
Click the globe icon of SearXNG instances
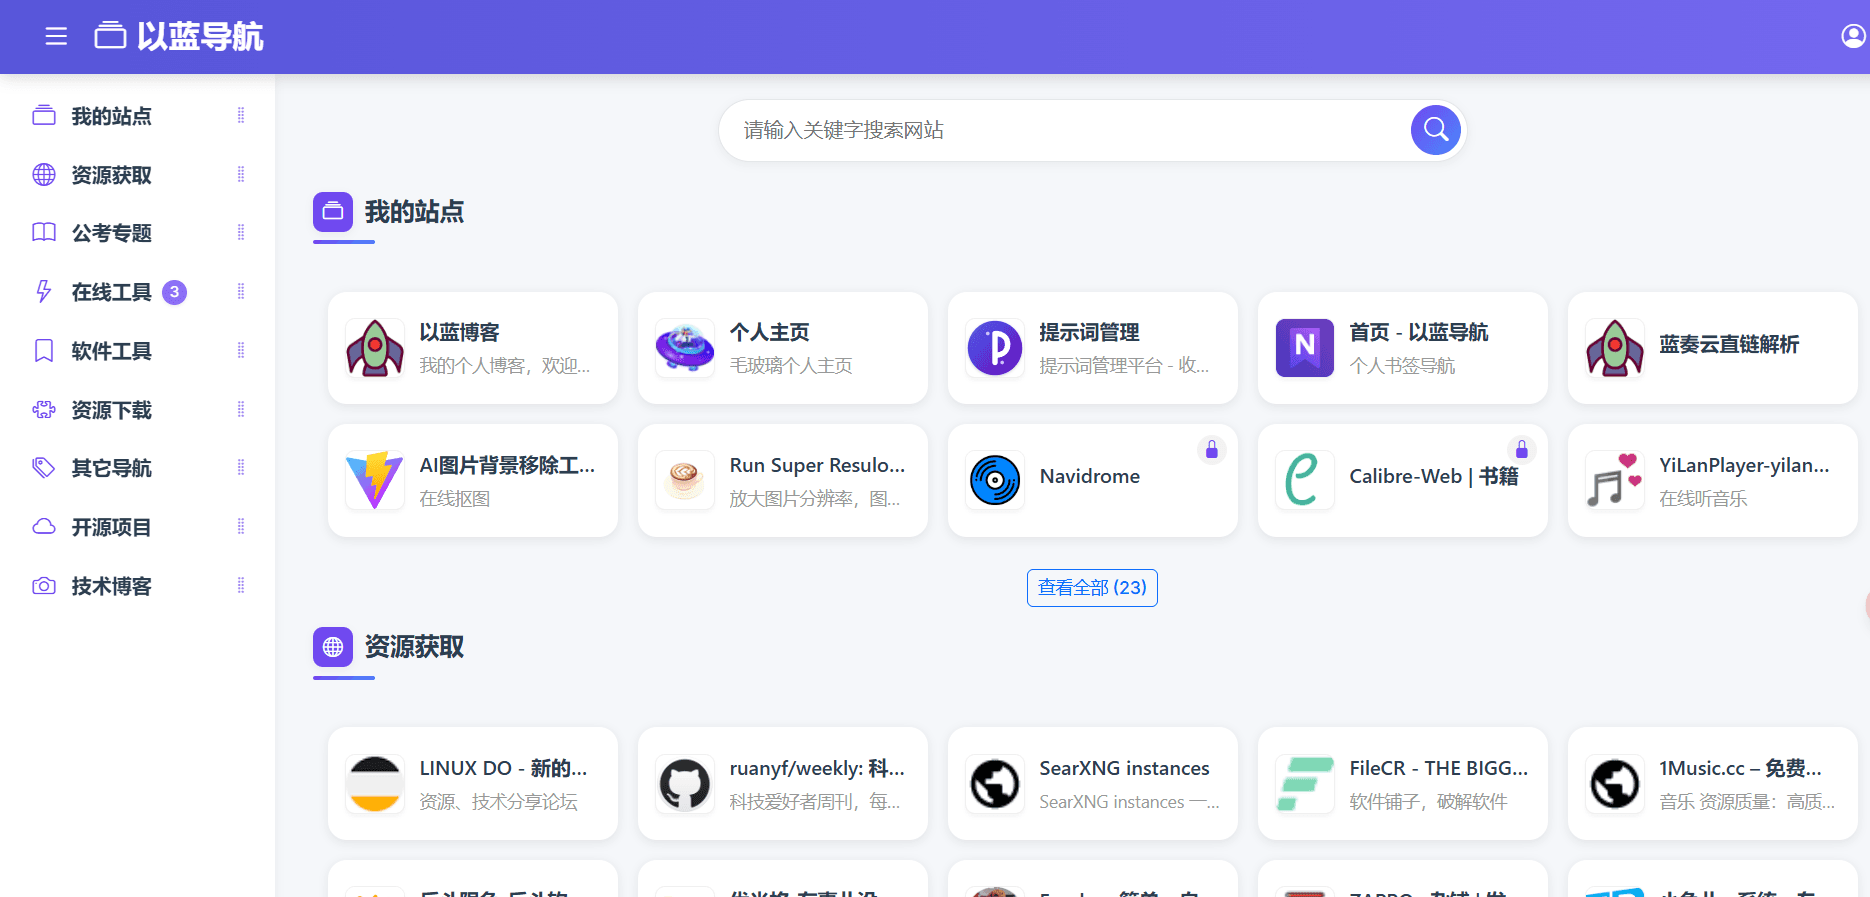coord(995,784)
